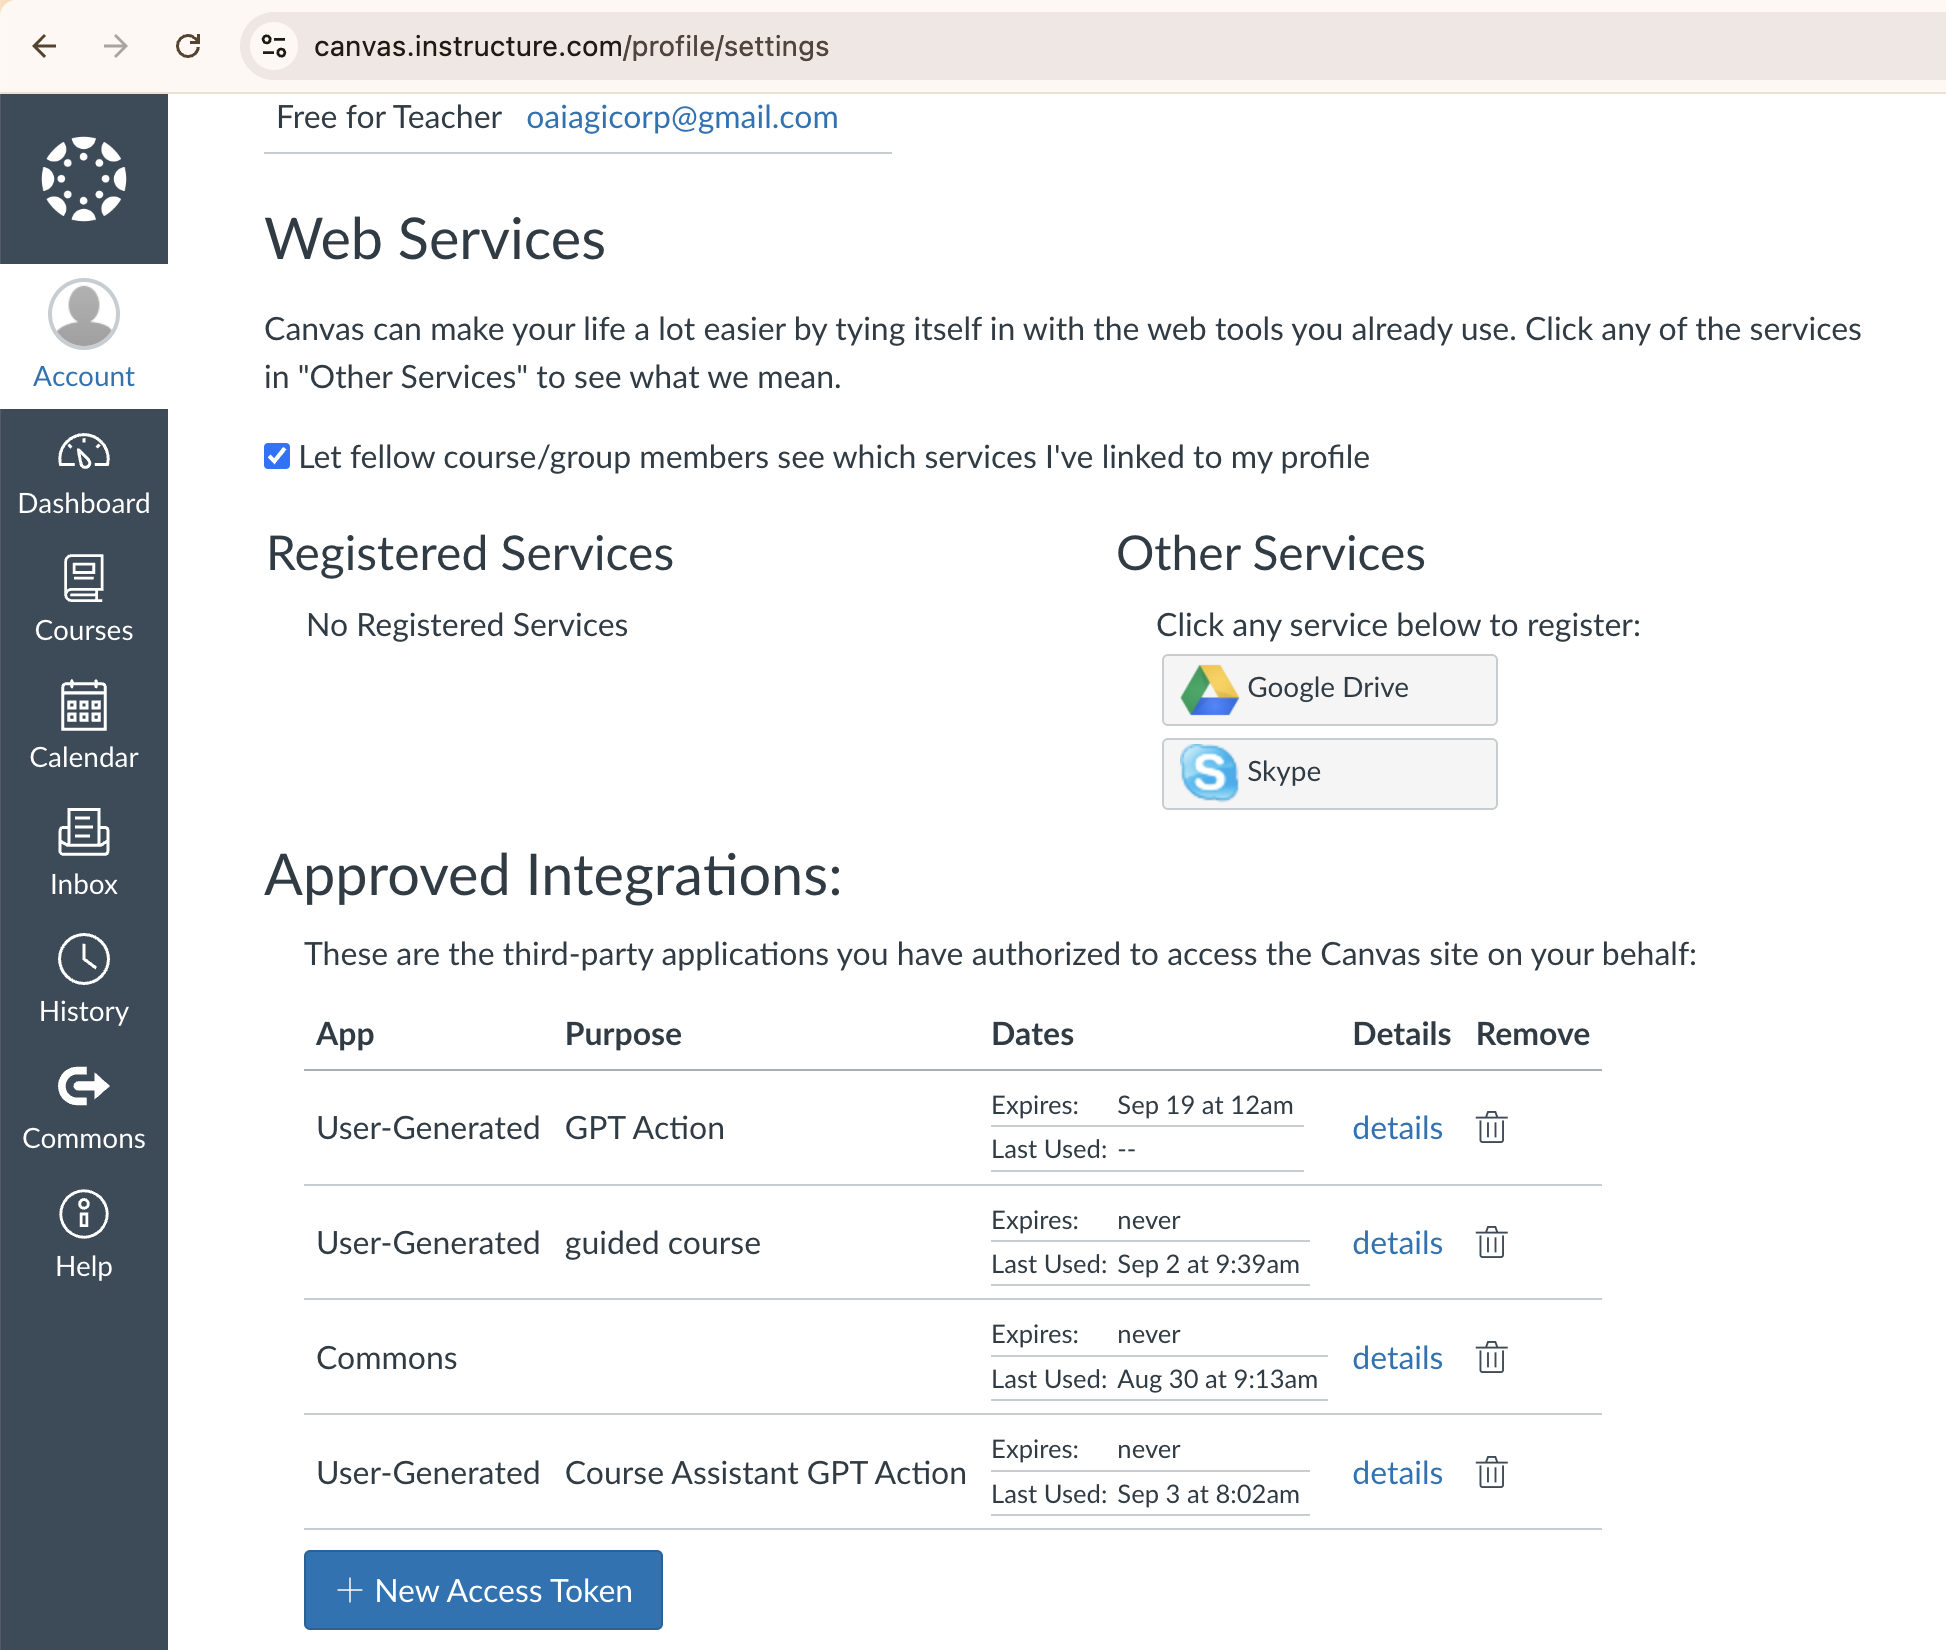Register the Google Drive service
Screen dimensions: 1946x1650
pos(1328,689)
